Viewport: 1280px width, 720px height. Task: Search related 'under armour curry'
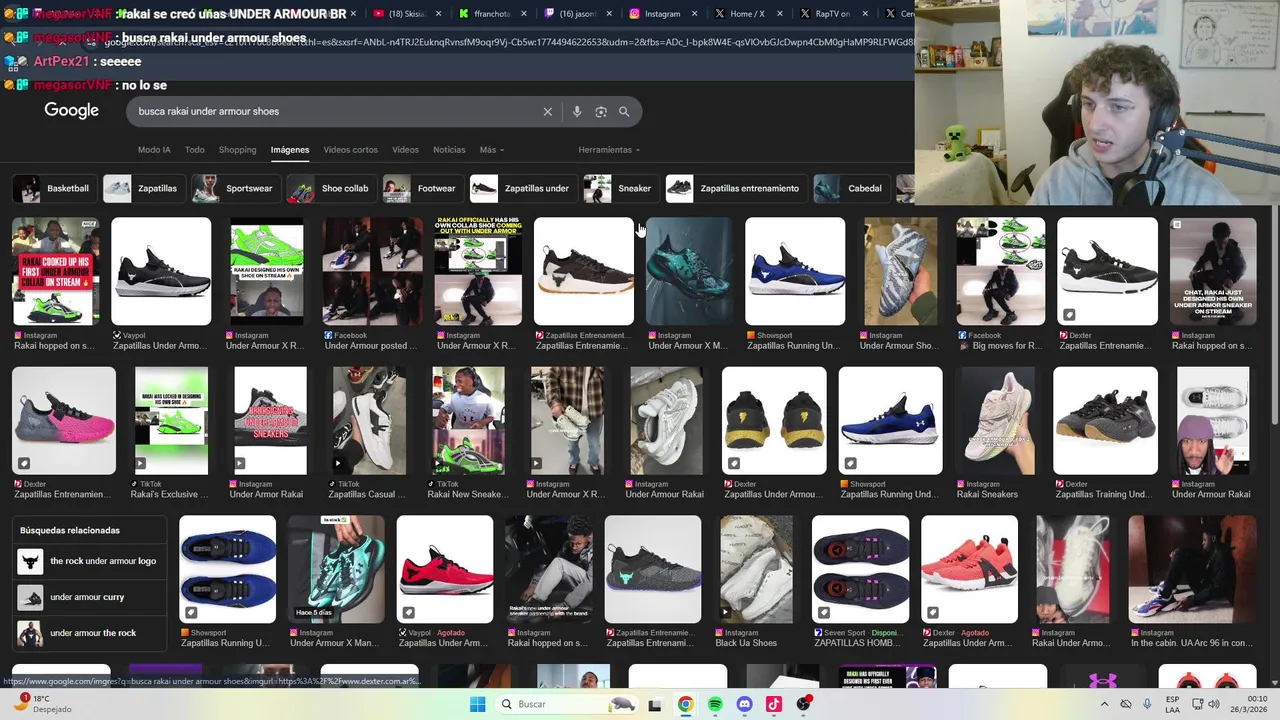90,597
